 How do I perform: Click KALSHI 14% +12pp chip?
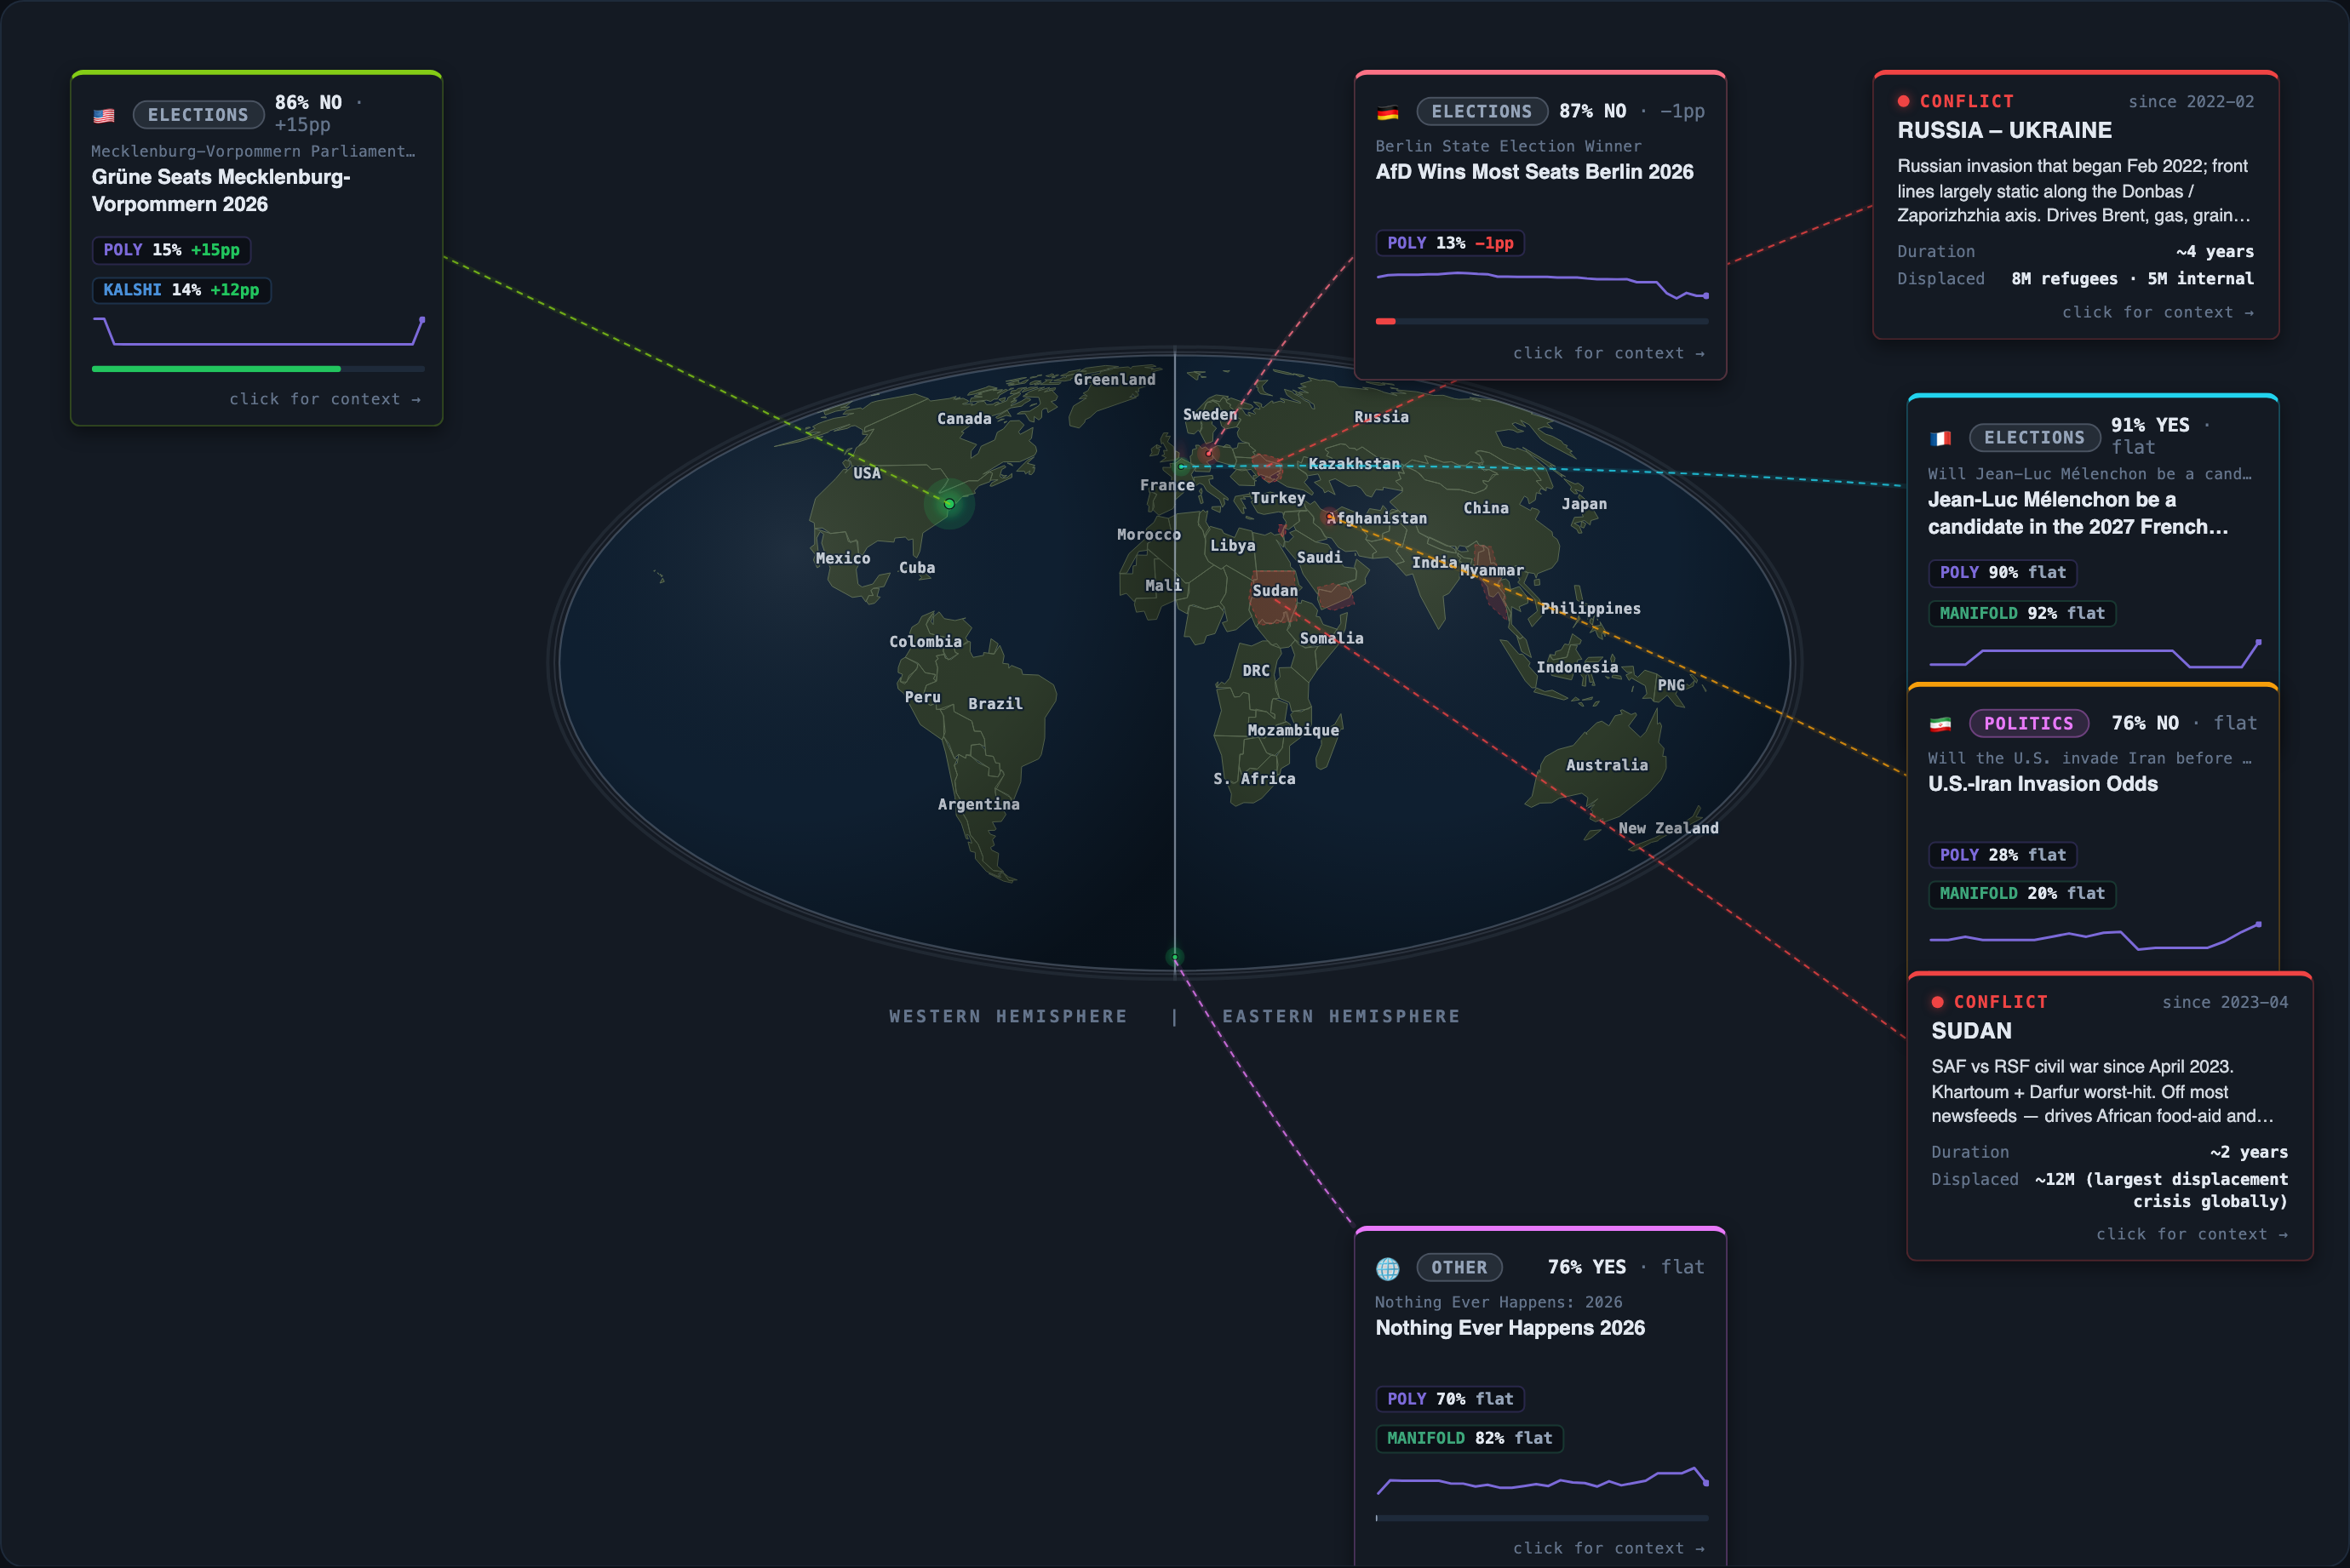click(181, 290)
